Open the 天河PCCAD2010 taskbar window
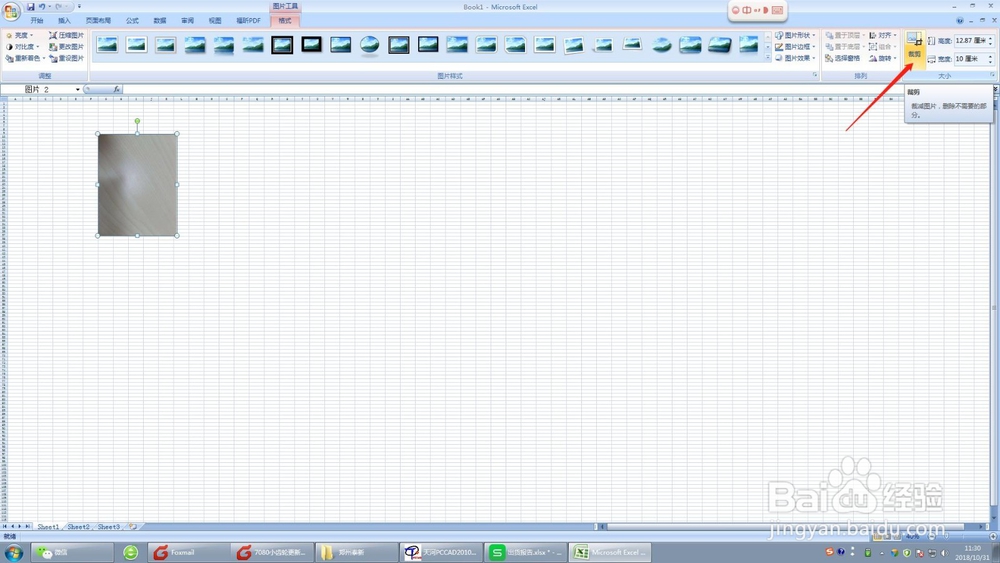 tap(440, 552)
